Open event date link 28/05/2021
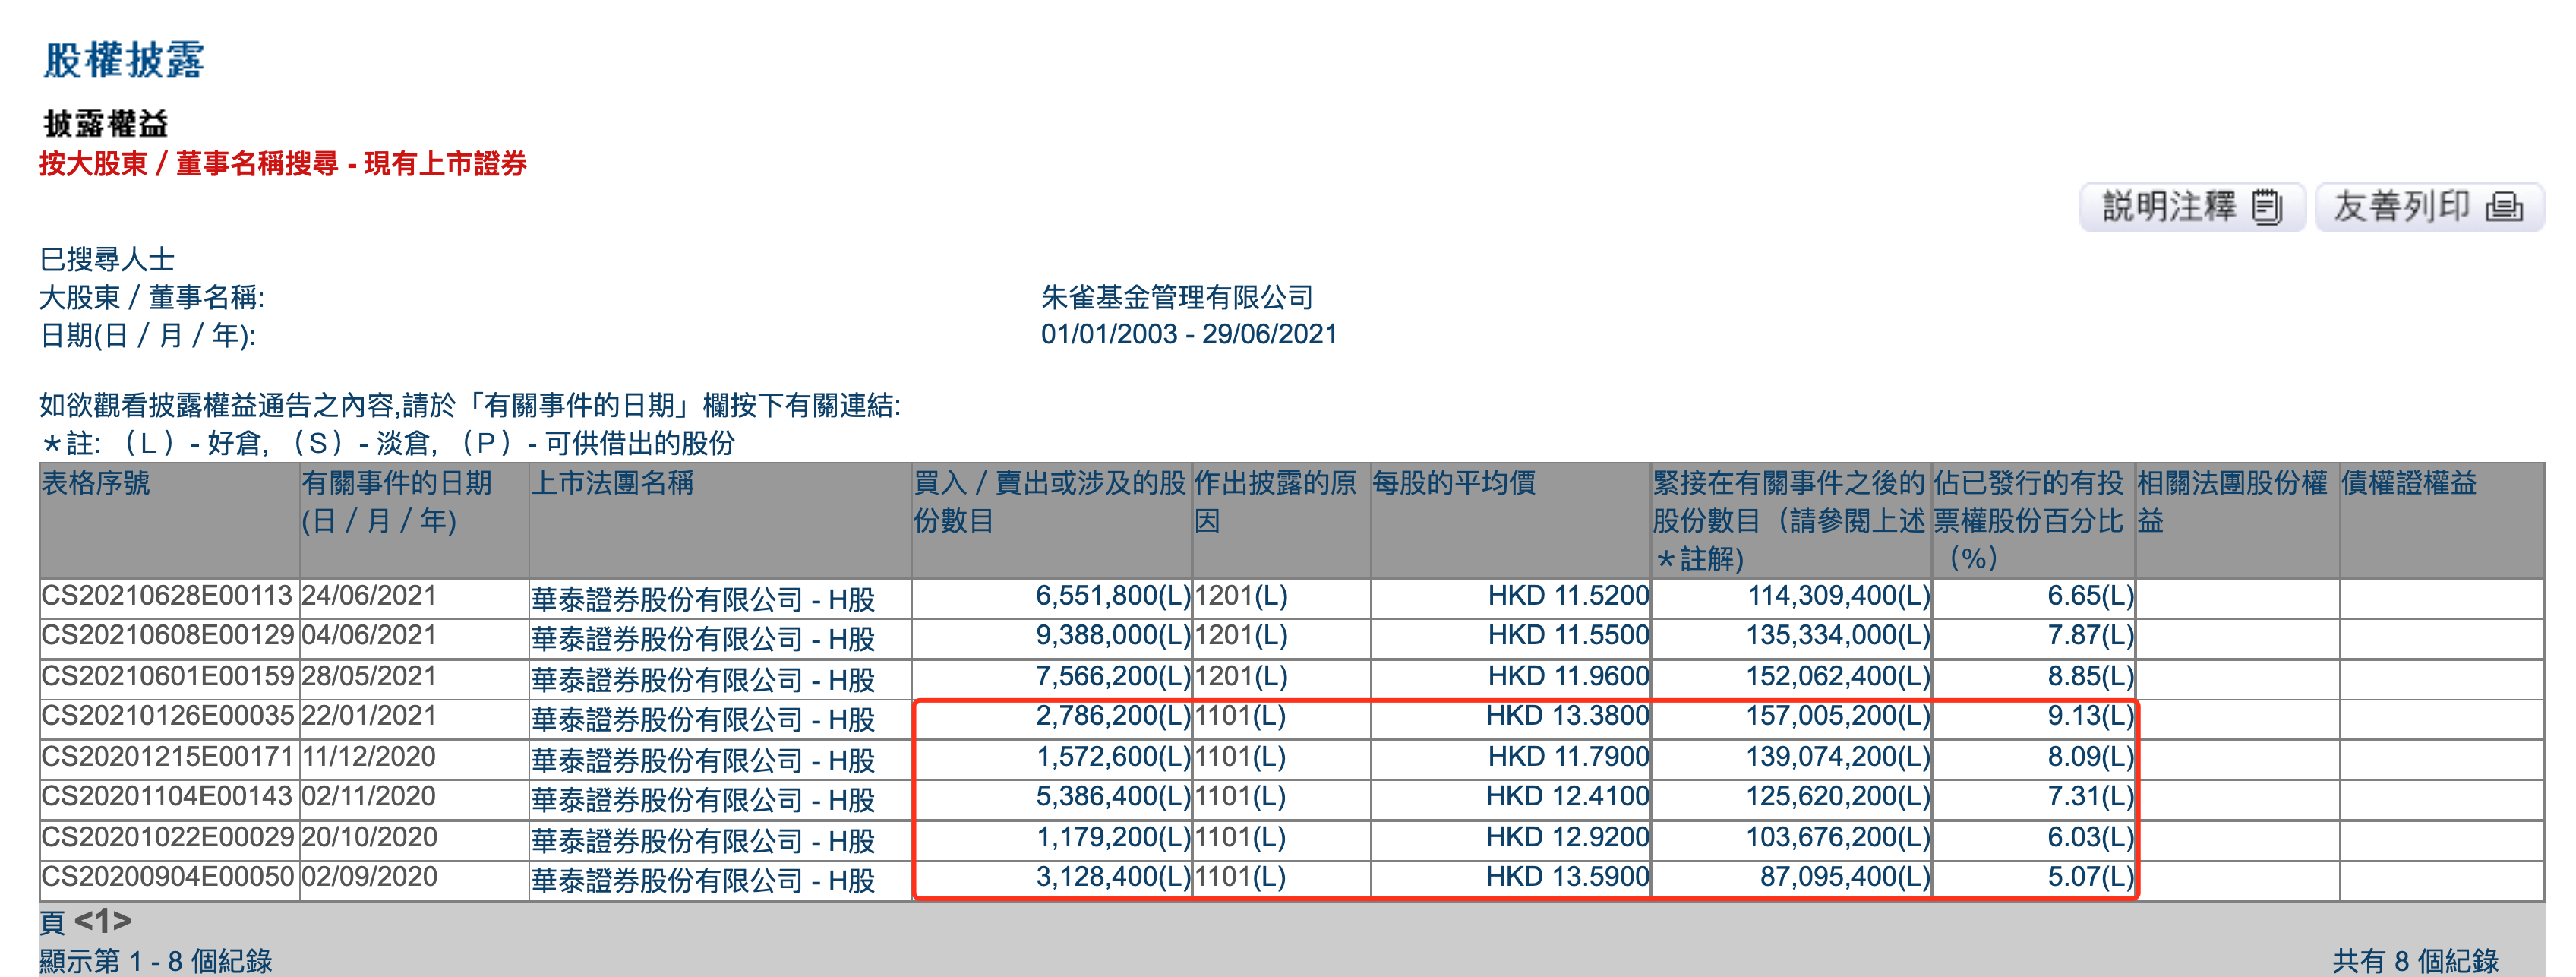Screen dimensions: 2576x977 [369, 676]
